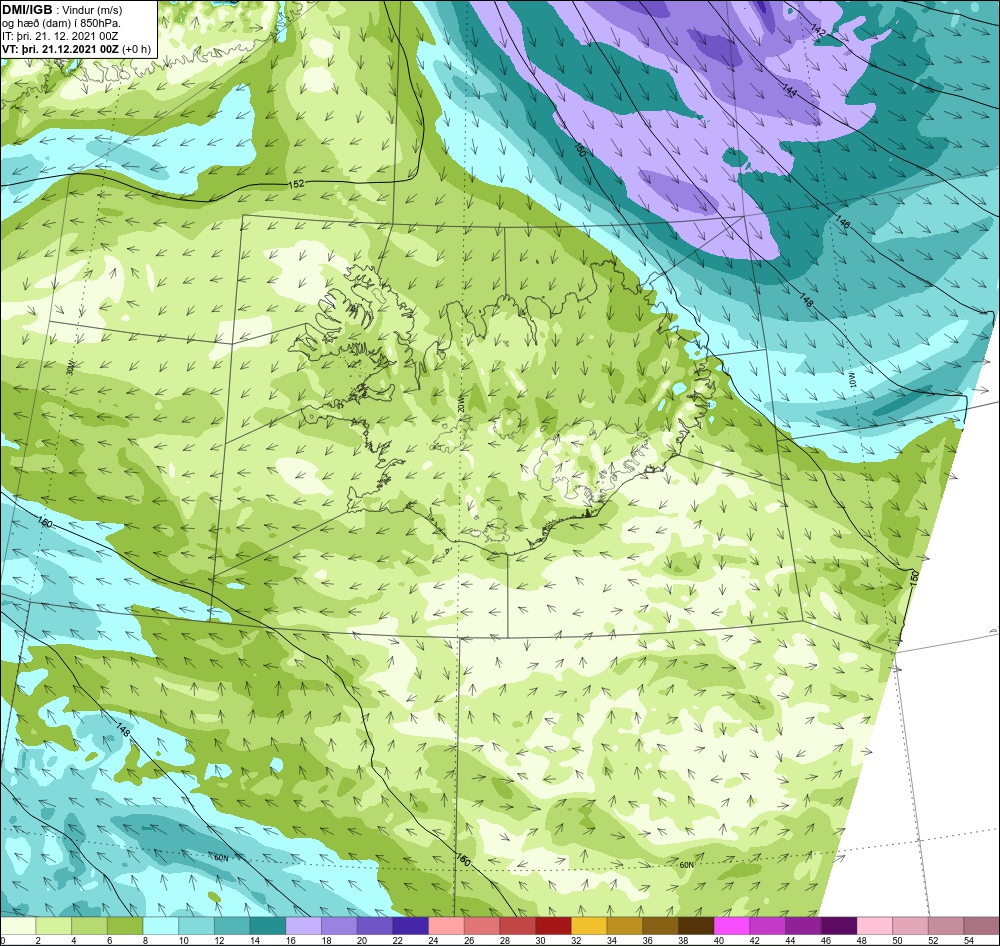Click the 12–14 m/s teal legend swatch
This screenshot has width=1000, height=946.
pyautogui.click(x=232, y=926)
